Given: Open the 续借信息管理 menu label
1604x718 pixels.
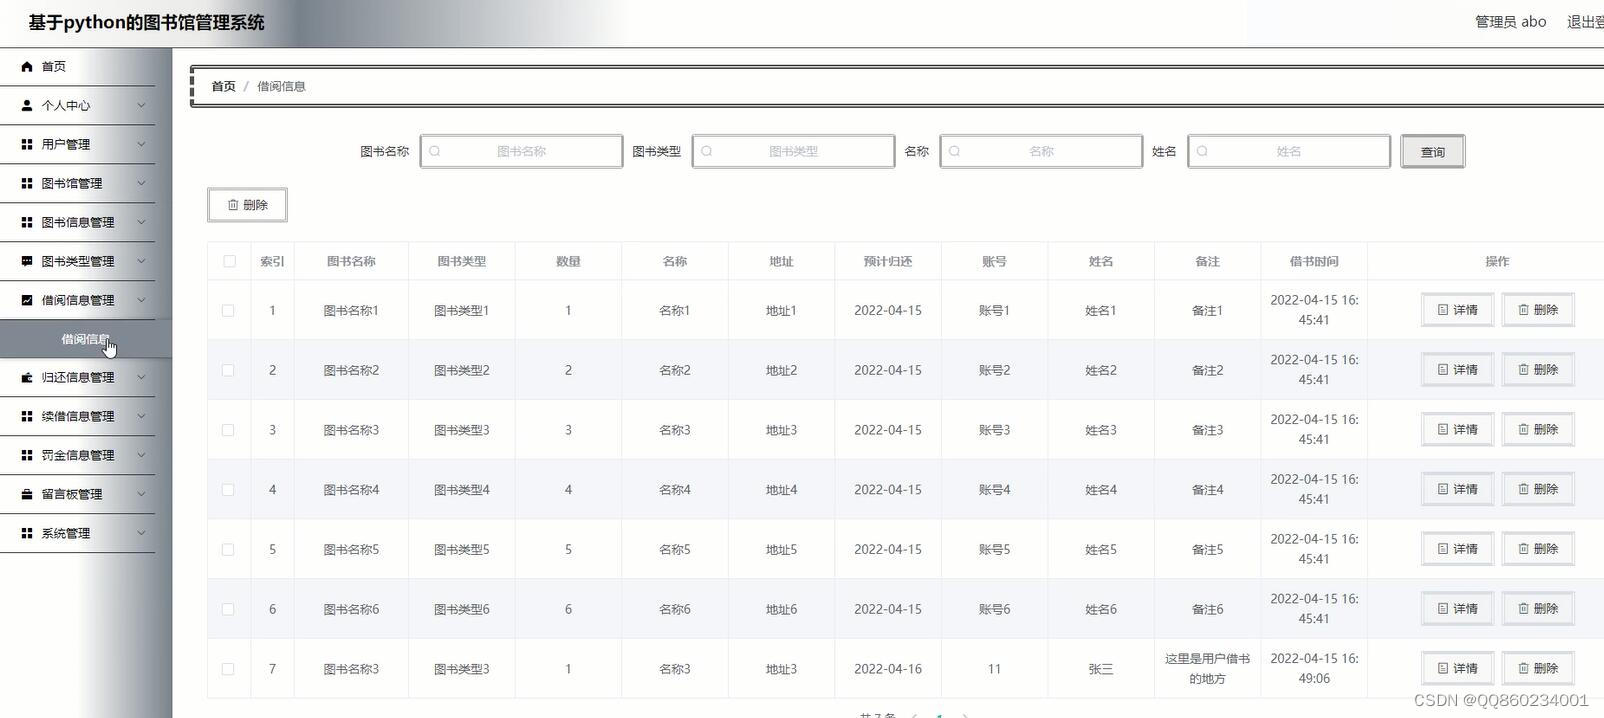Looking at the screenshot, I should pos(78,416).
